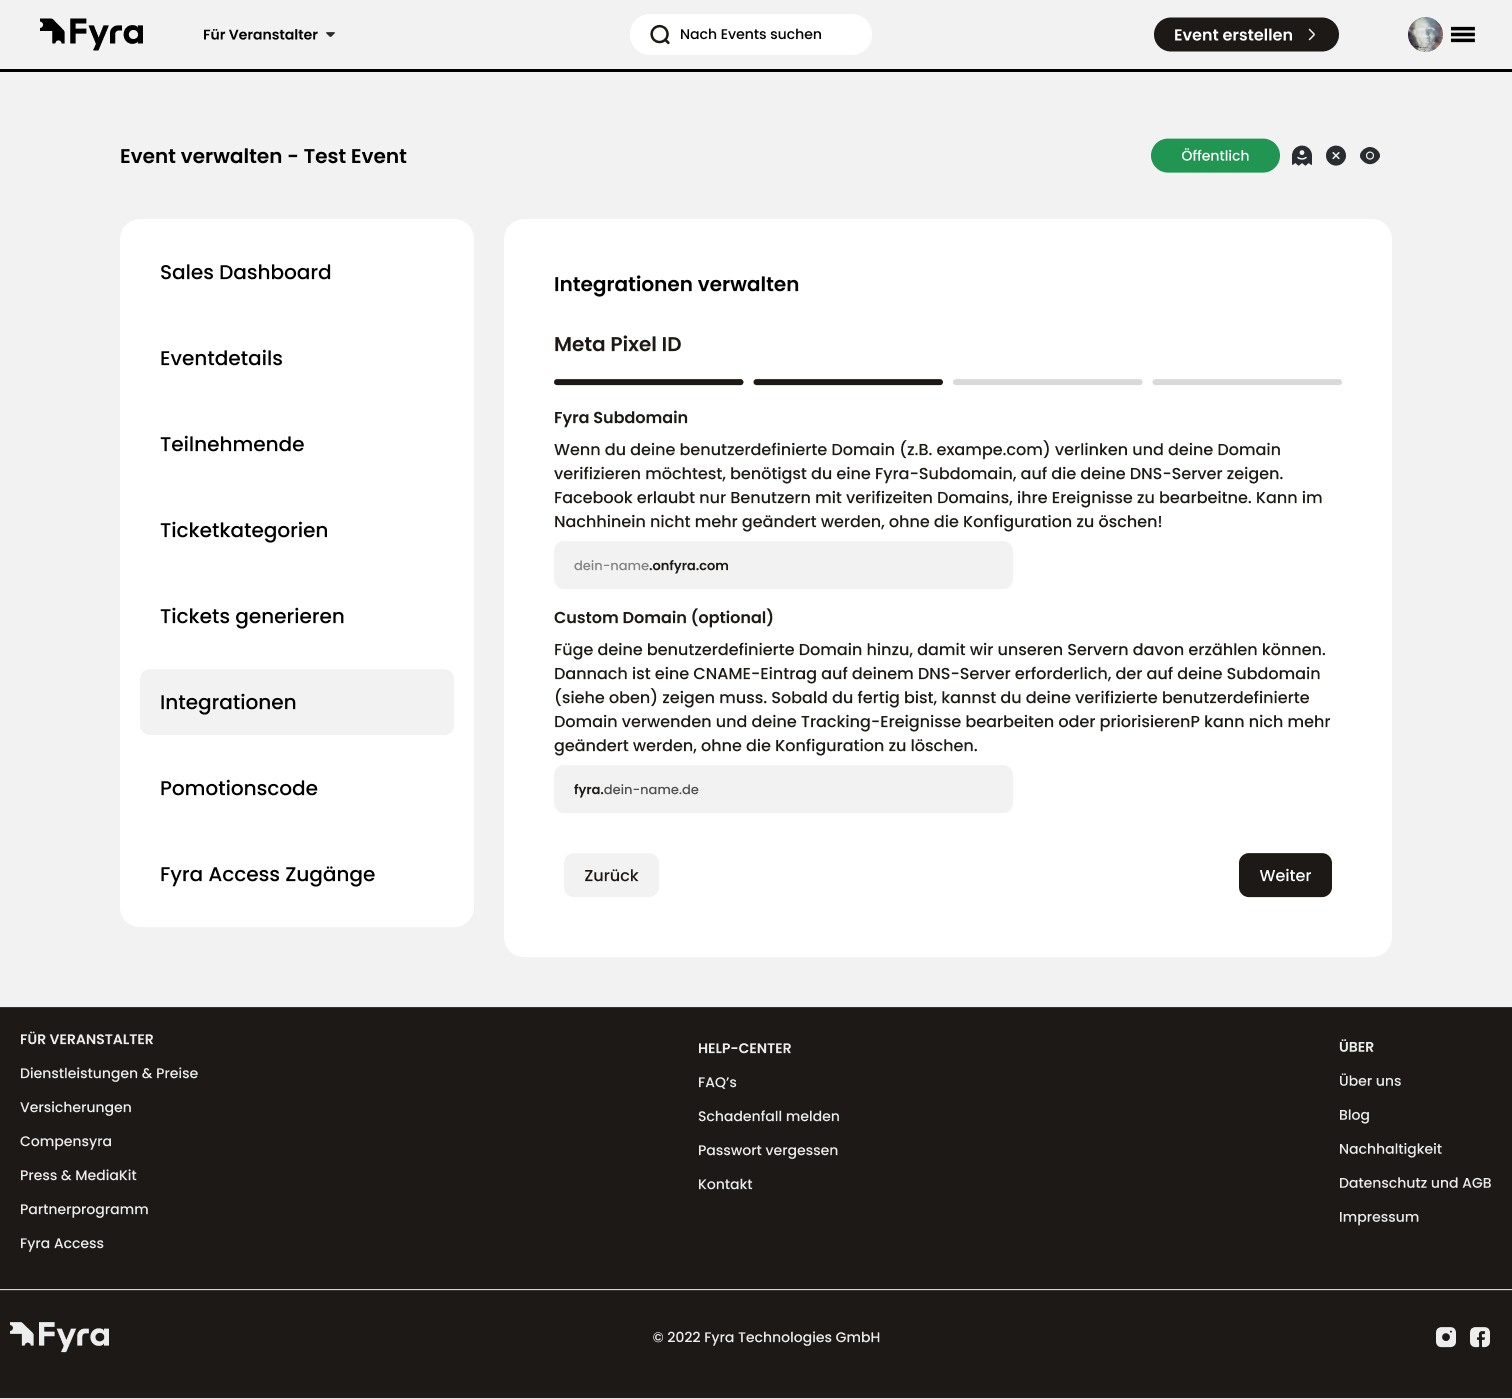The width and height of the screenshot is (1512, 1399).
Task: Click the Fyra Subdomain label
Action: tap(621, 417)
